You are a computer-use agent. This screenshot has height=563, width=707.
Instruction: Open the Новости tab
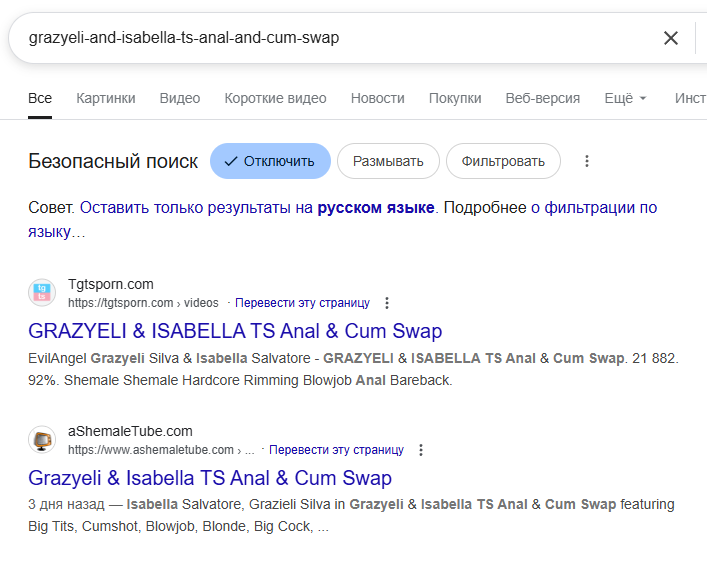[x=377, y=98]
